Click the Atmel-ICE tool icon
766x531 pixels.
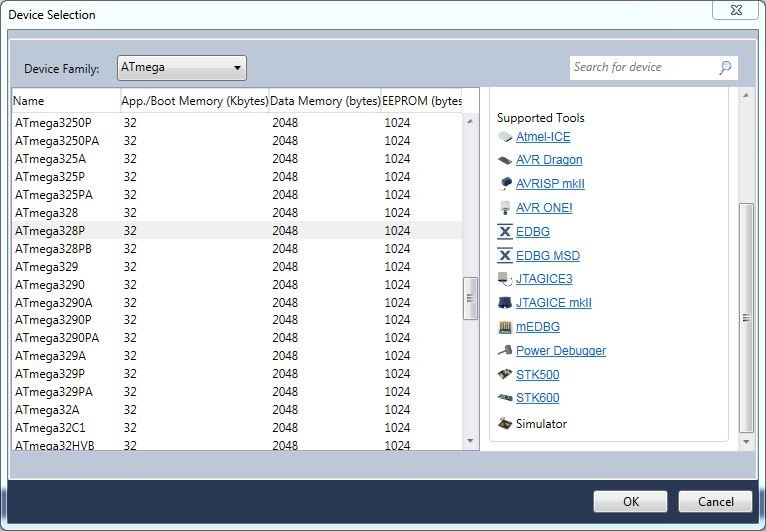(505, 137)
